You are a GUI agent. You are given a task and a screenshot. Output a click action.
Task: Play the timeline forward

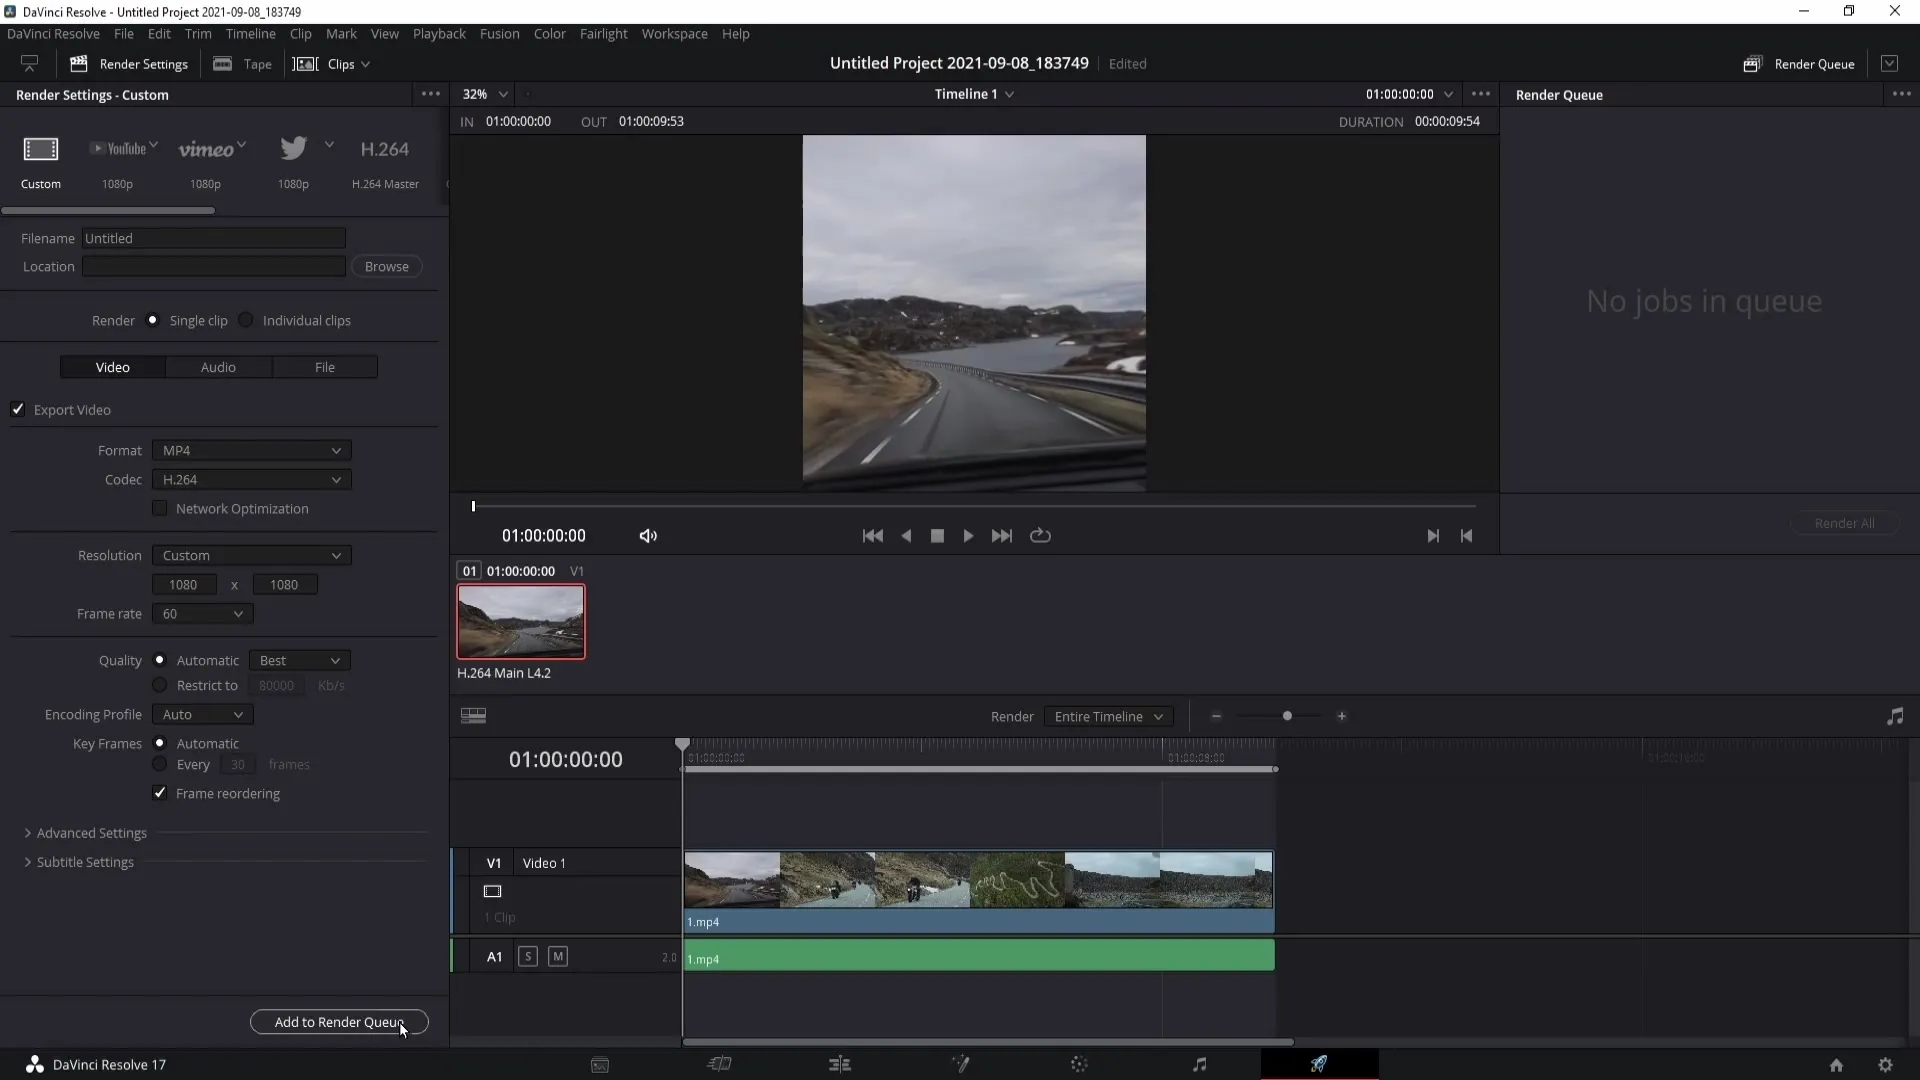pos(968,536)
